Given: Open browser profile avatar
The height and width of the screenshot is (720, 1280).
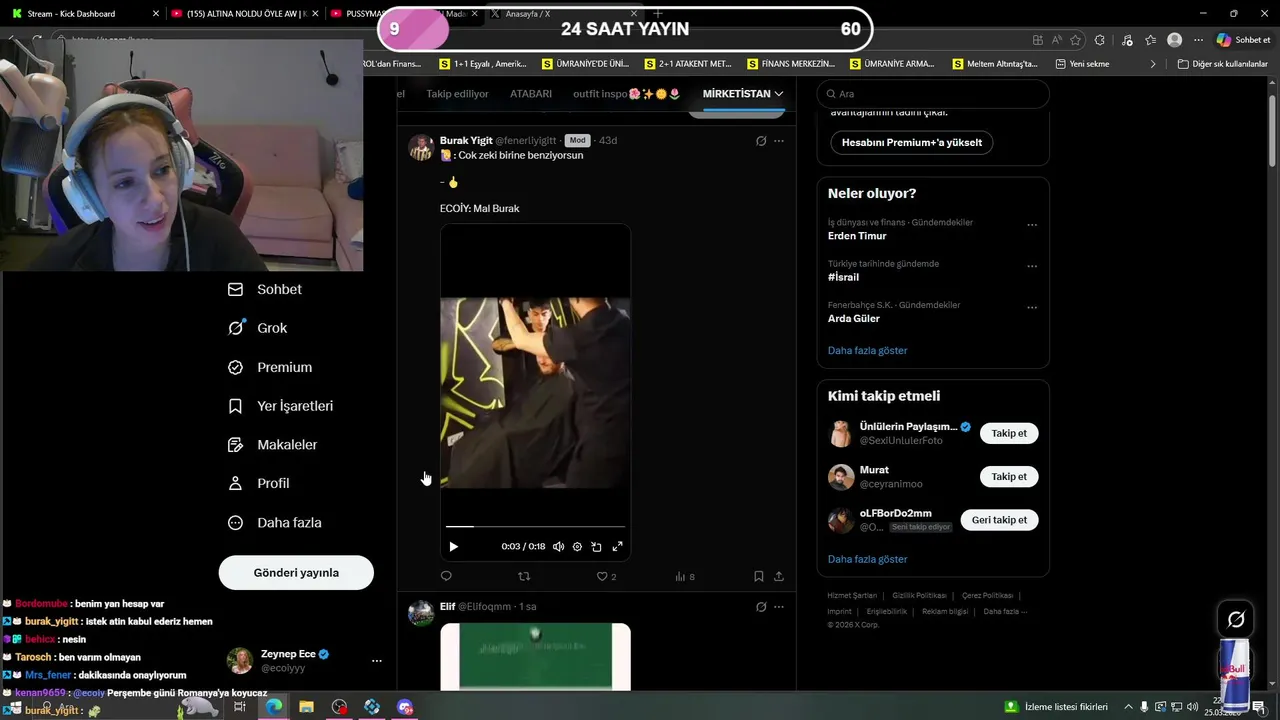Looking at the screenshot, I should [x=1174, y=40].
